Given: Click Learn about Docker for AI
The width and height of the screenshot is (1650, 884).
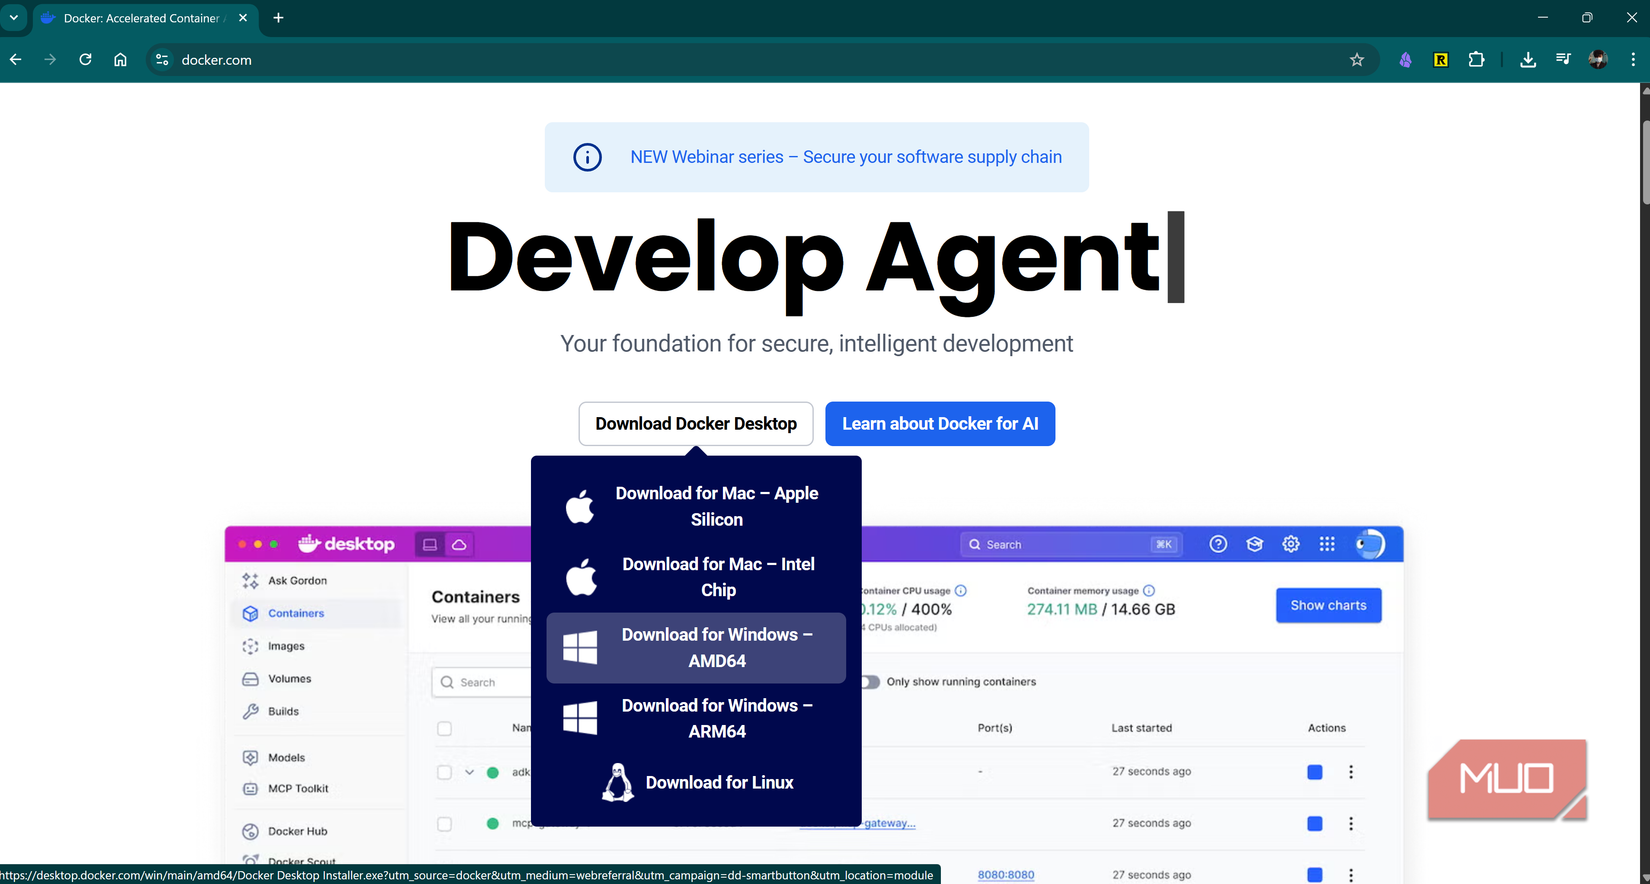Looking at the screenshot, I should coord(940,424).
